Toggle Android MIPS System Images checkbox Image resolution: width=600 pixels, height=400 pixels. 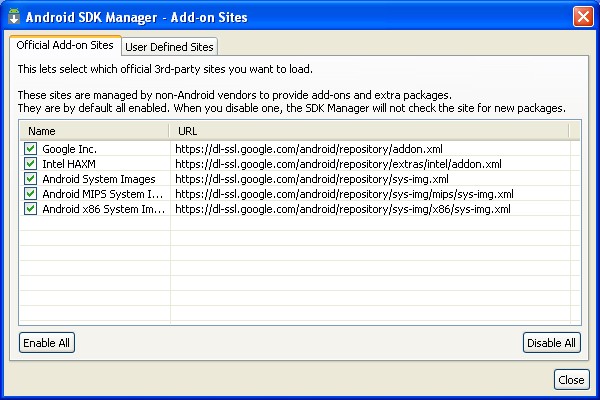[30, 194]
